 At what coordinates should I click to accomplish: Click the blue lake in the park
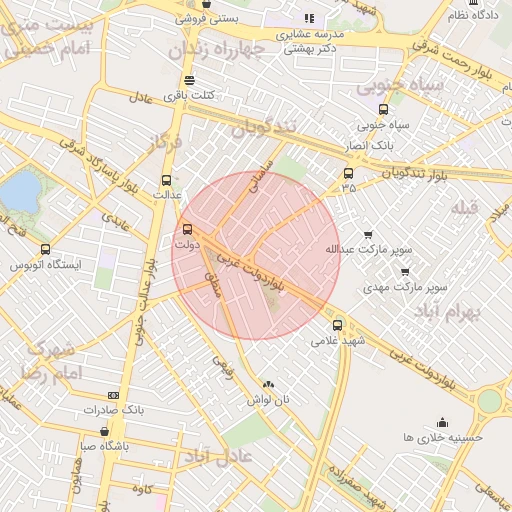pos(21,193)
